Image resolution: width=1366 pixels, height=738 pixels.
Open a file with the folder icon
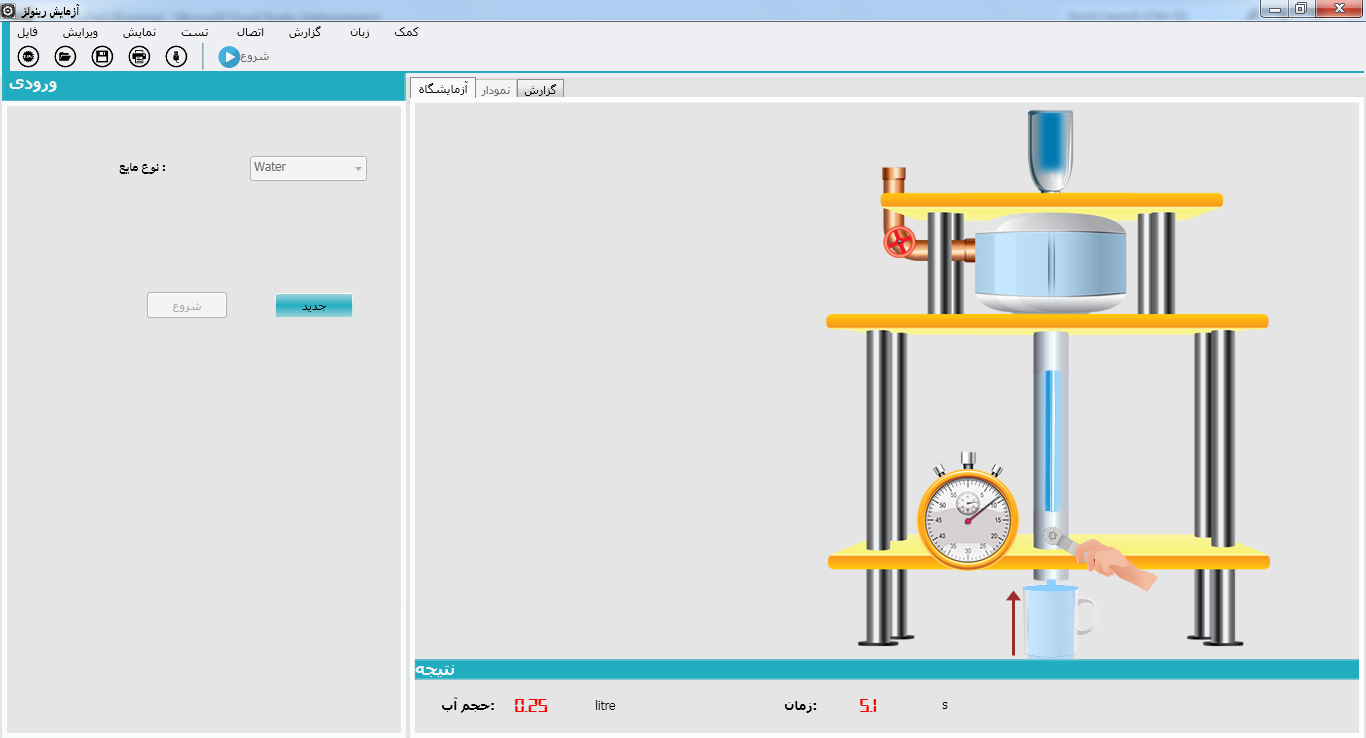tap(66, 56)
